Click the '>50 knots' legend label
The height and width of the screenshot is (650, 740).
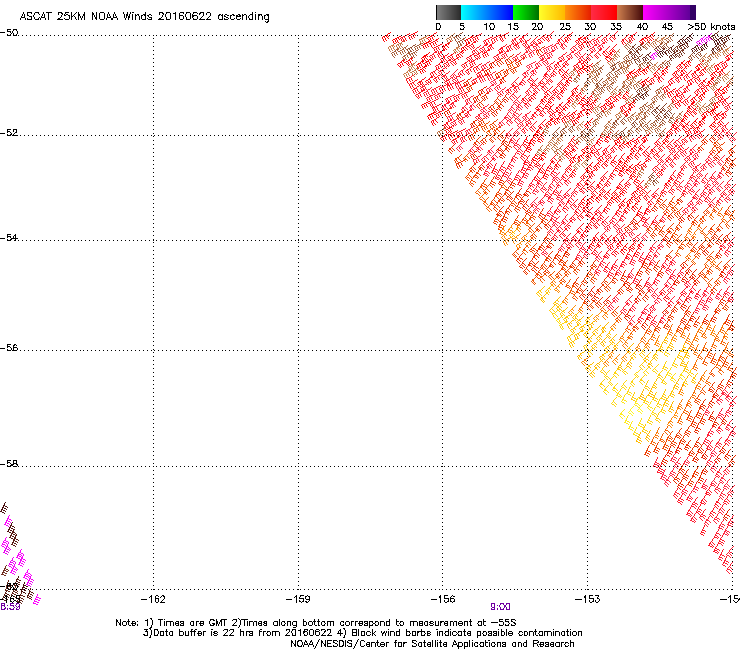click(711, 27)
